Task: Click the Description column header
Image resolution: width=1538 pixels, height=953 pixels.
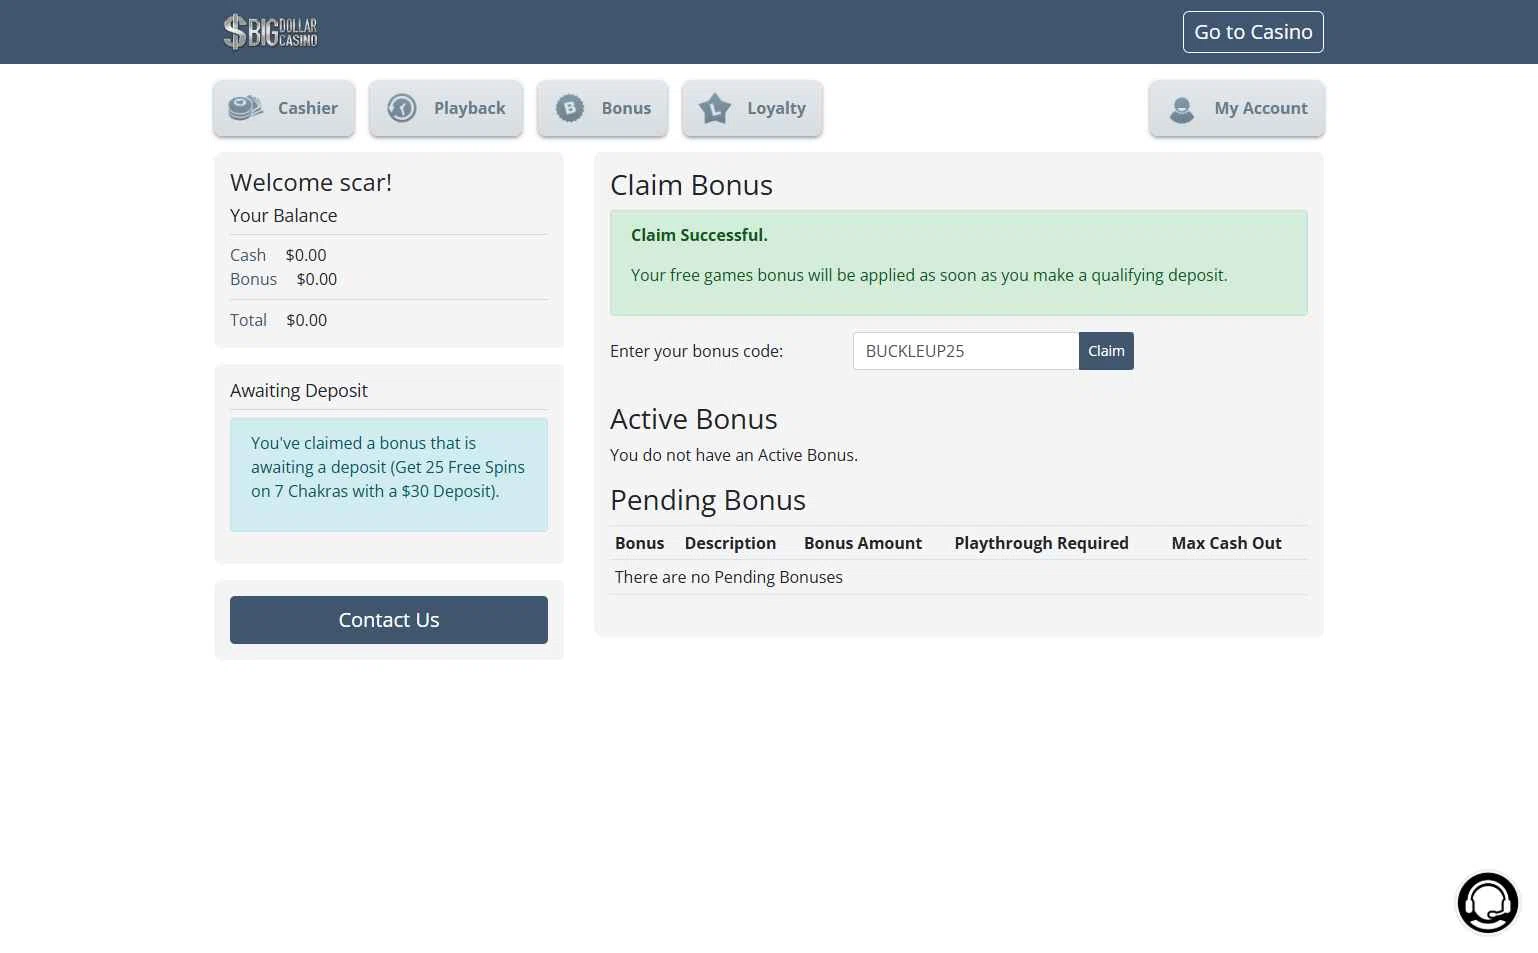Action: point(730,543)
